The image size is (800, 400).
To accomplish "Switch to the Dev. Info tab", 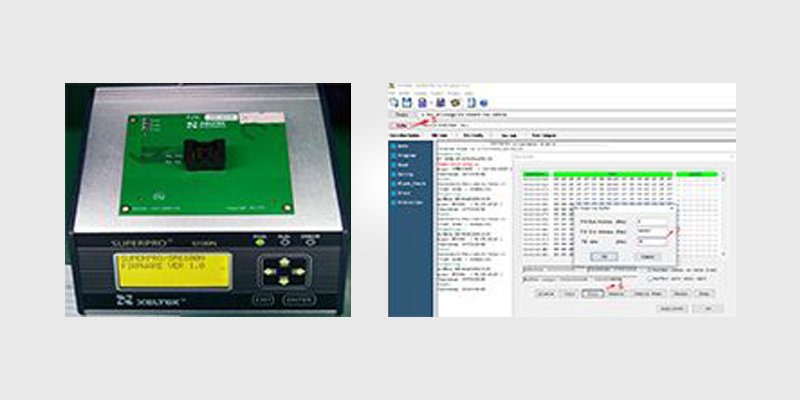I will (x=509, y=135).
